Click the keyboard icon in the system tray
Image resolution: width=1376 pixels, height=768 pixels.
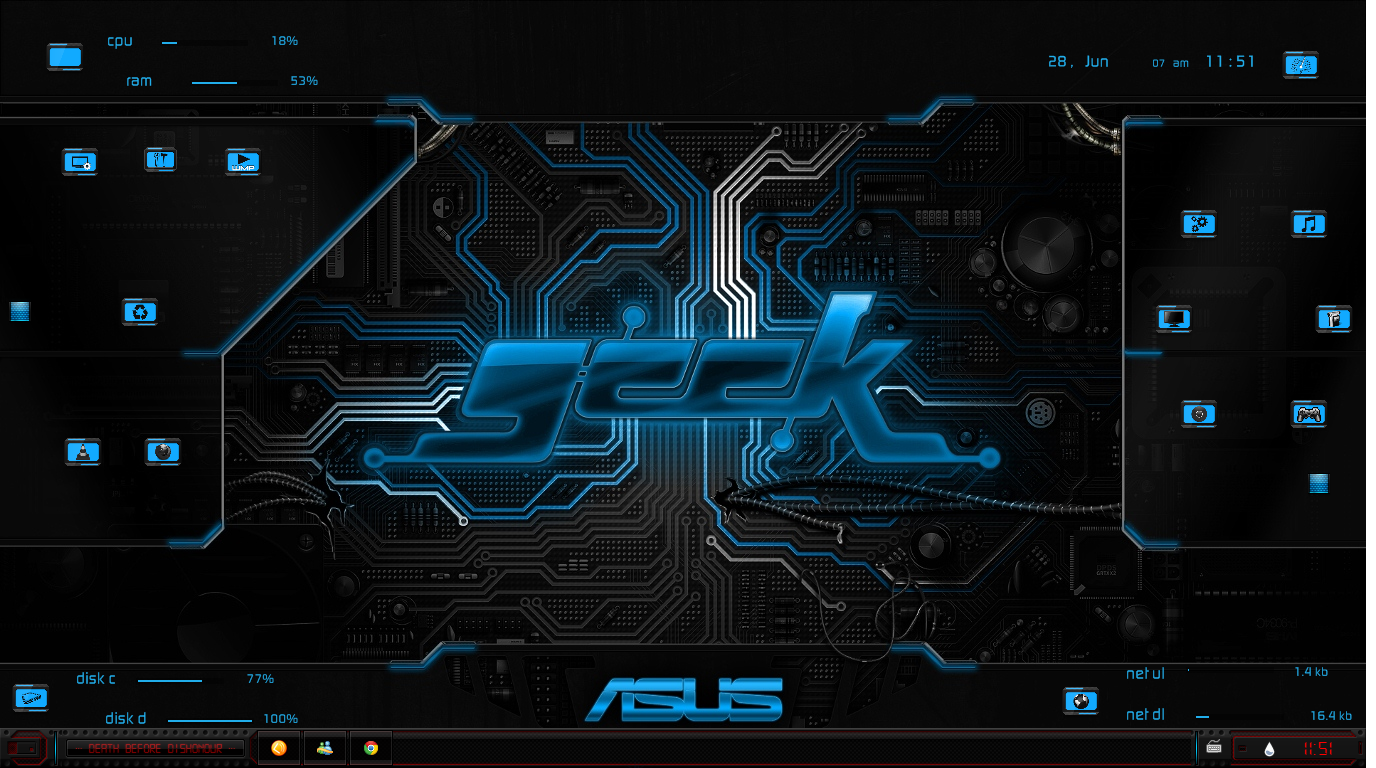point(1213,747)
